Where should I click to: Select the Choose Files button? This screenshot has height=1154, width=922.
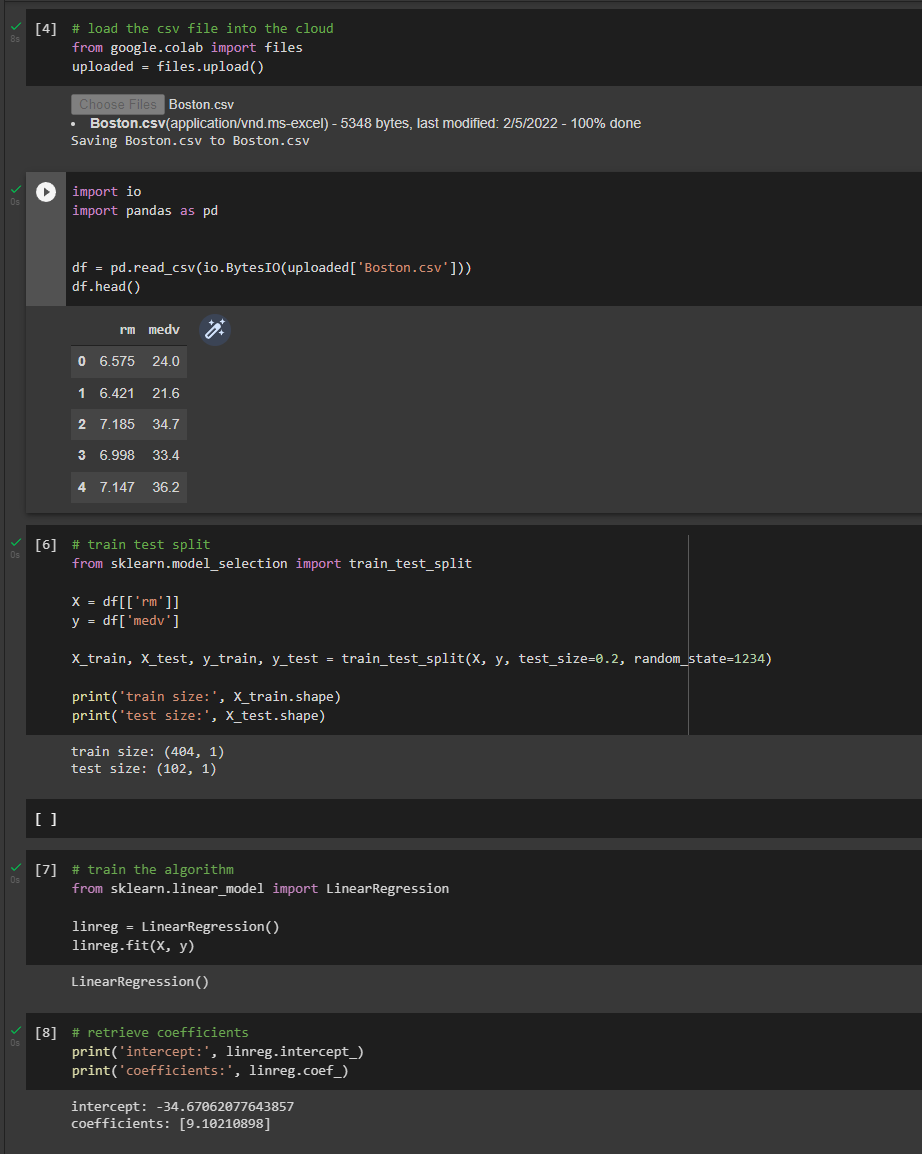(117, 103)
